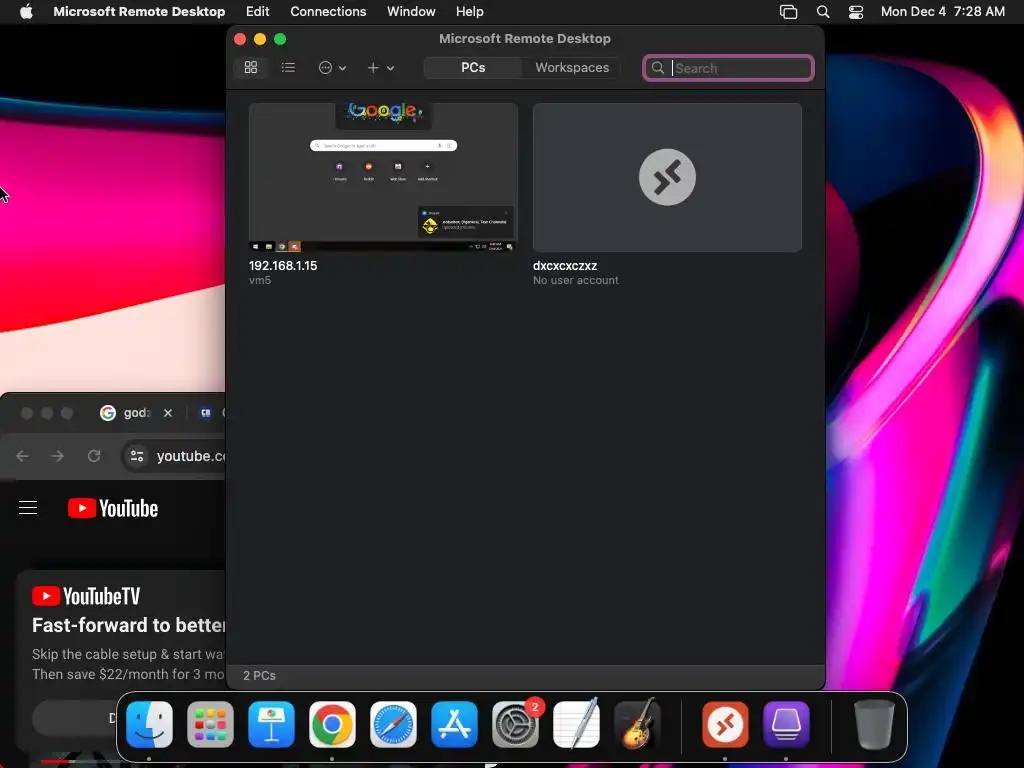Open the Help menu
The height and width of the screenshot is (768, 1024).
coord(470,11)
